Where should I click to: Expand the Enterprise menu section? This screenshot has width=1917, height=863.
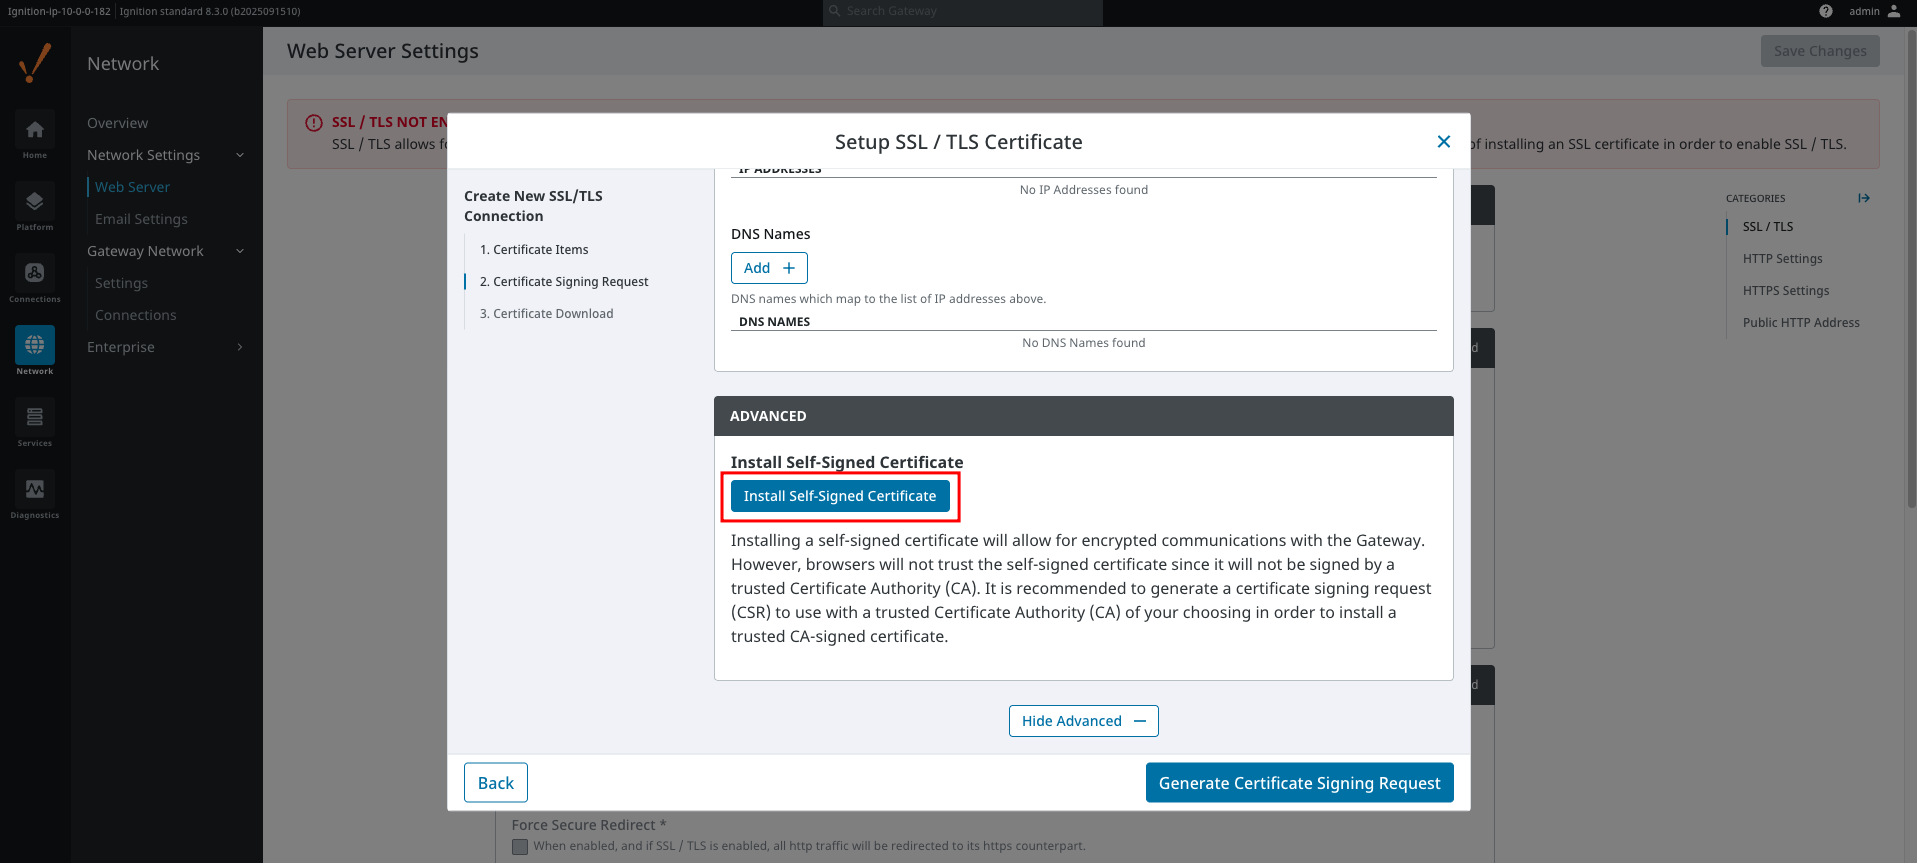pyautogui.click(x=240, y=347)
